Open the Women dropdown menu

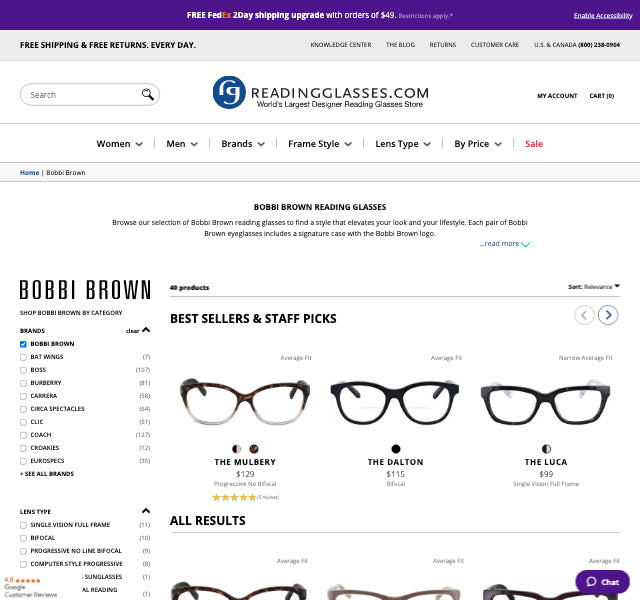(x=120, y=144)
